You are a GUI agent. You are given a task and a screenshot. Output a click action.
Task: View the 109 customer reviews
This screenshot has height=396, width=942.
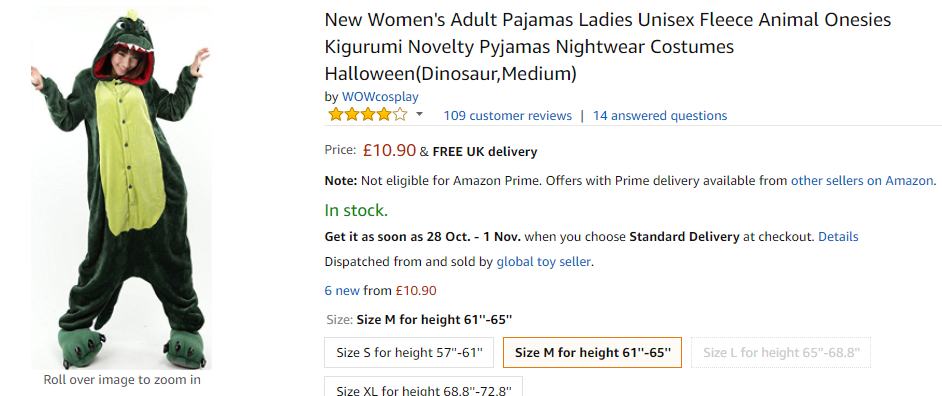[x=508, y=115]
